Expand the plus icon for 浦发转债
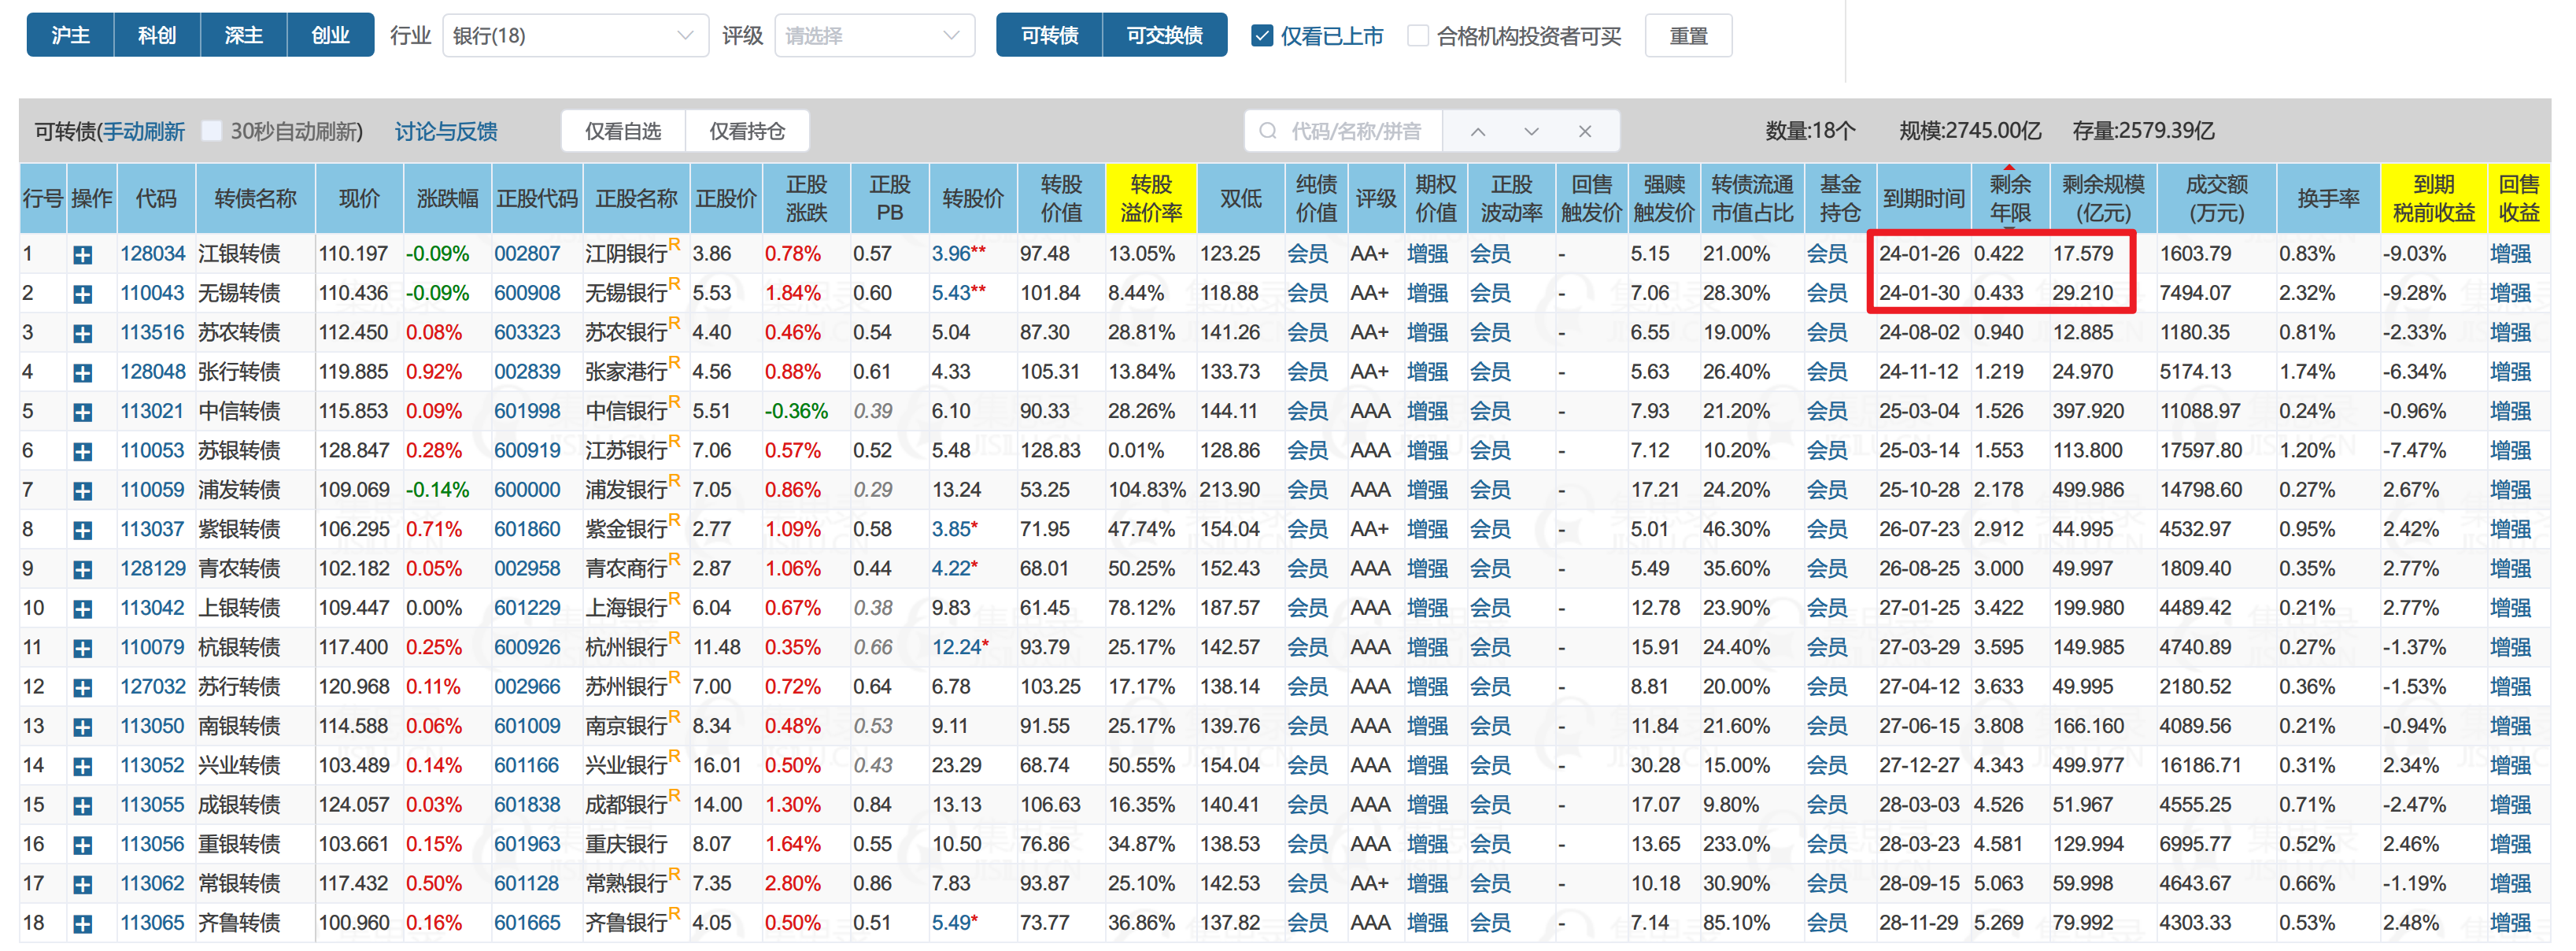This screenshot has height=951, width=2576. point(83,491)
